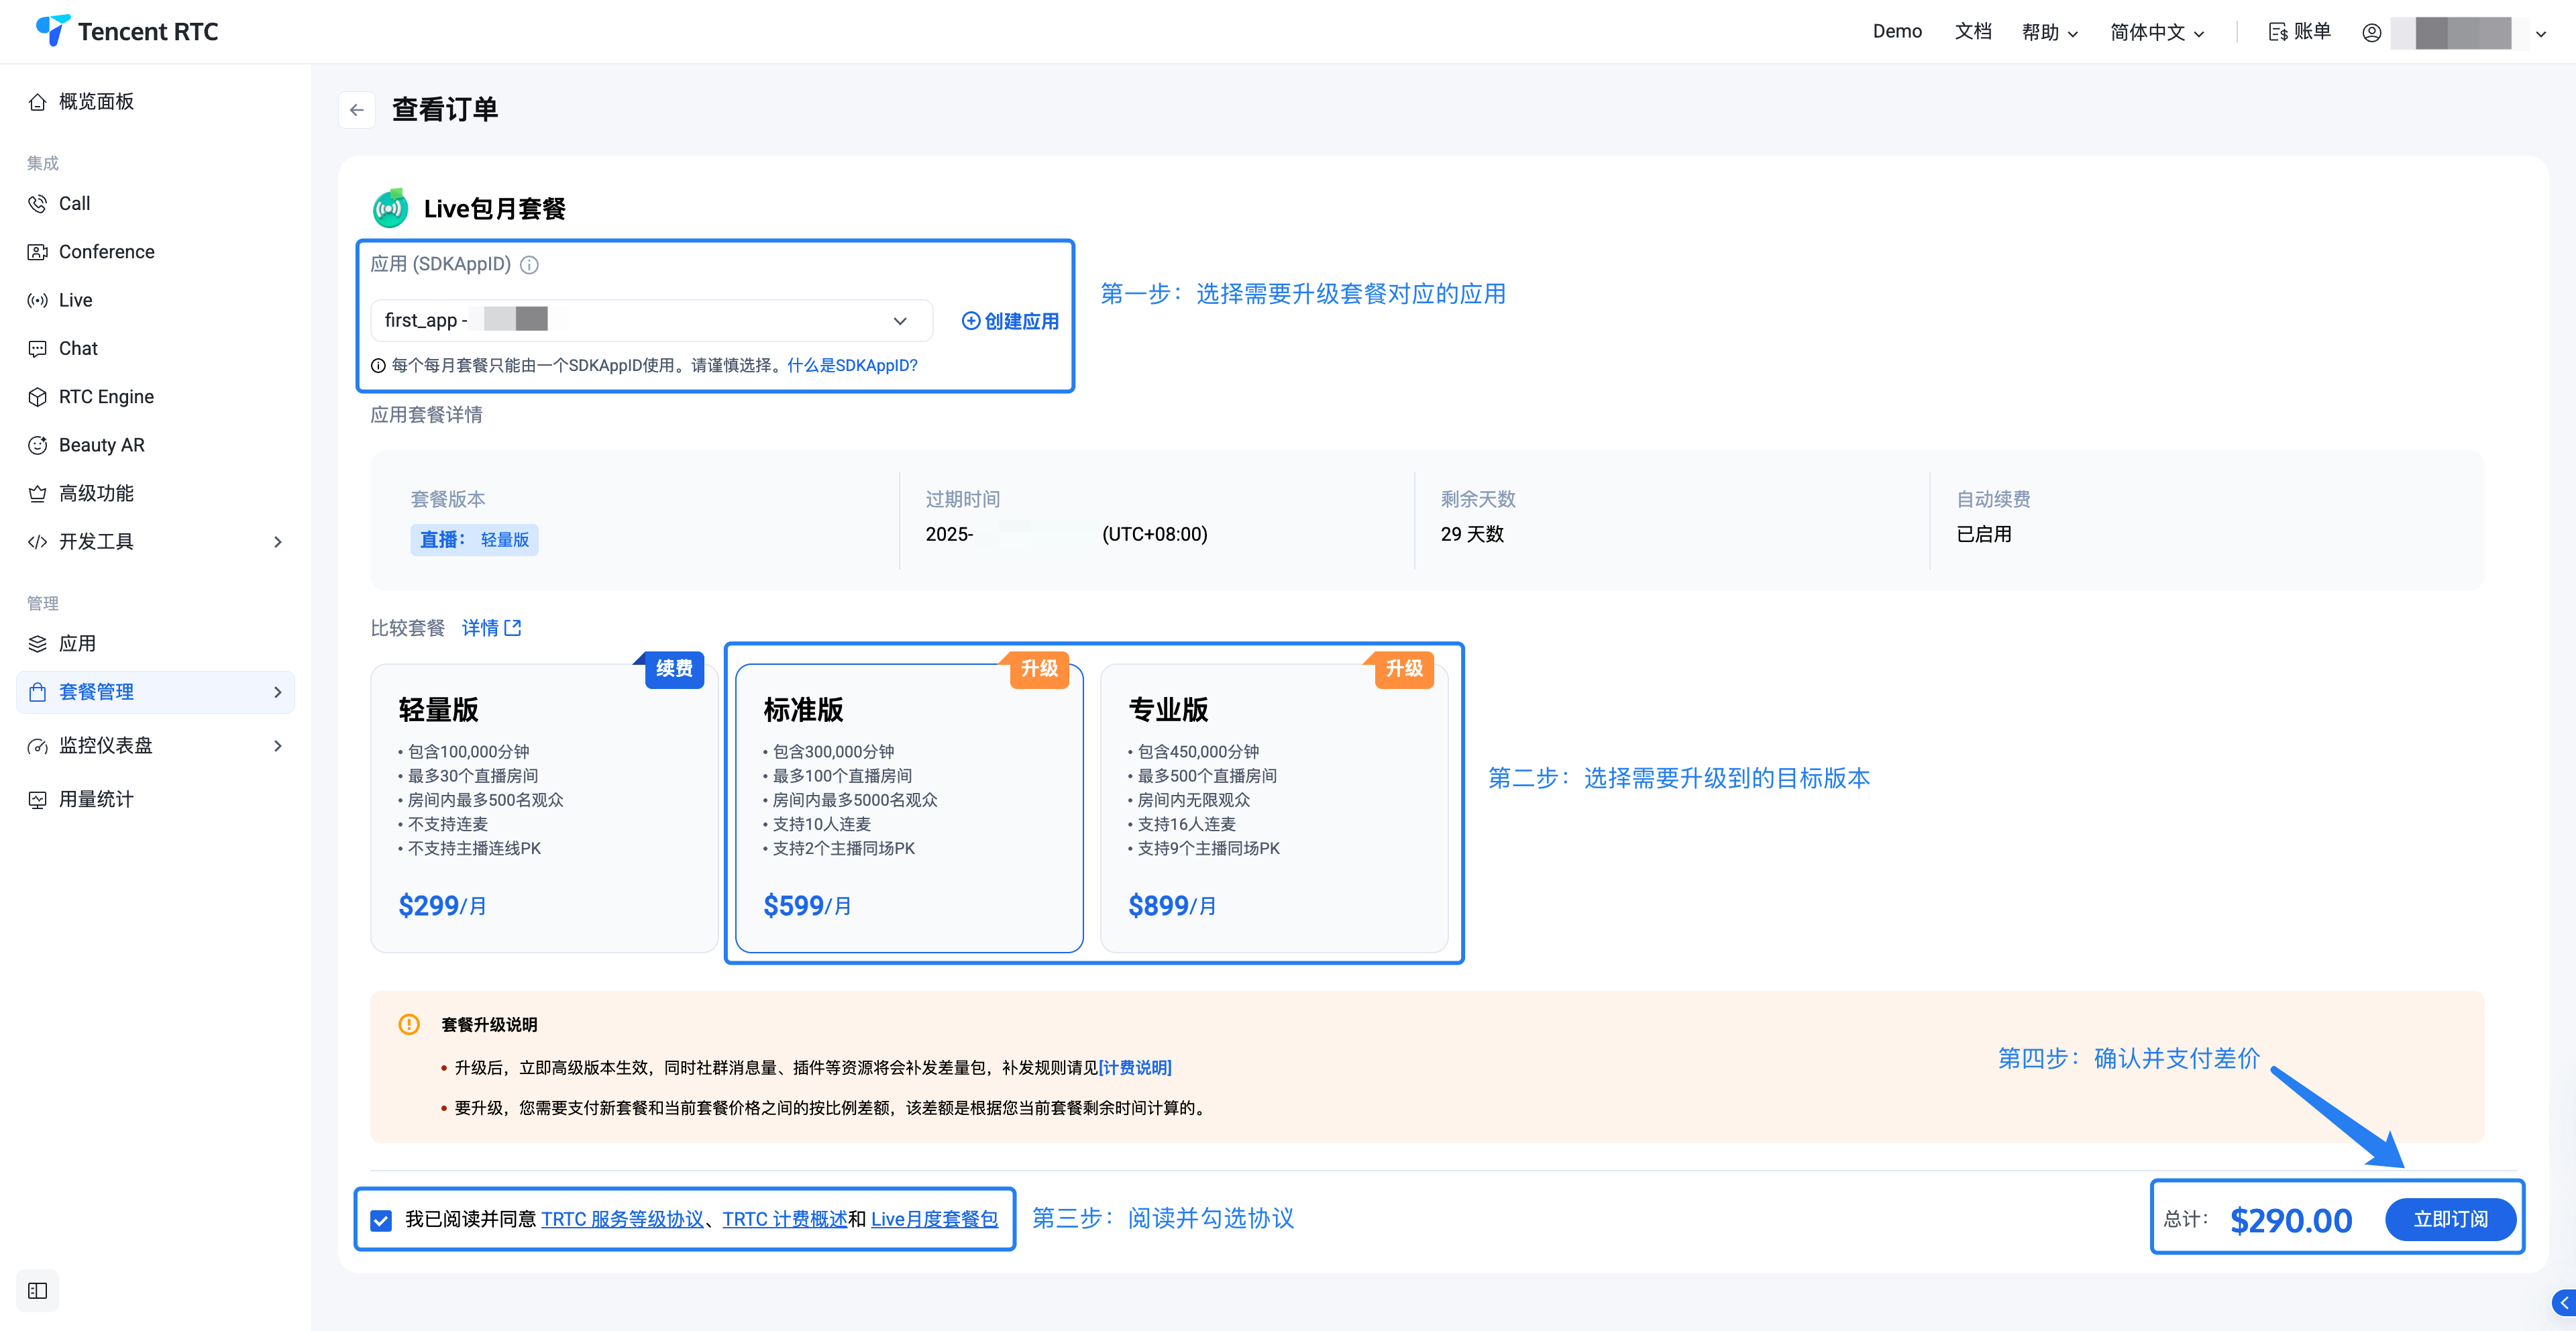Uncheck the agreement checkbox 我已阅读并同意
The height and width of the screenshot is (1331, 2576).
[x=381, y=1220]
